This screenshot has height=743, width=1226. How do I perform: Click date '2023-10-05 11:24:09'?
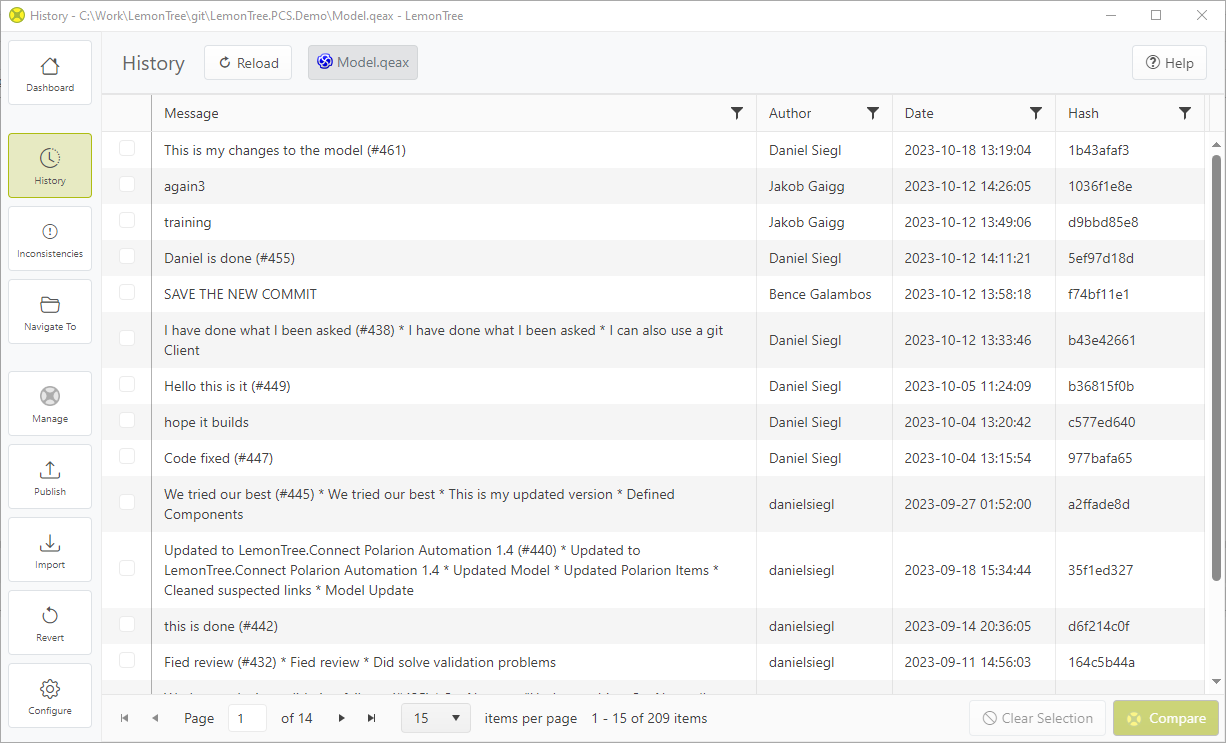[x=968, y=386]
